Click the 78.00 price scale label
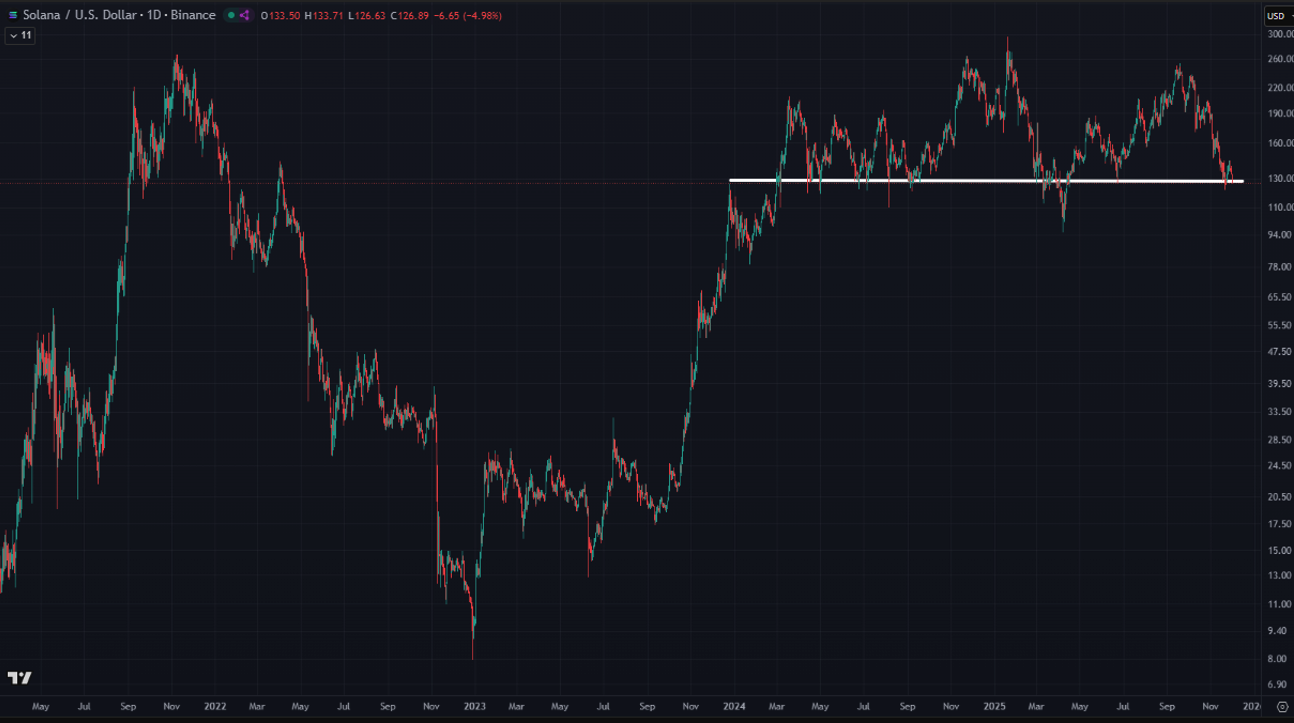Viewport: 1294px width, 723px height. [x=1280, y=267]
